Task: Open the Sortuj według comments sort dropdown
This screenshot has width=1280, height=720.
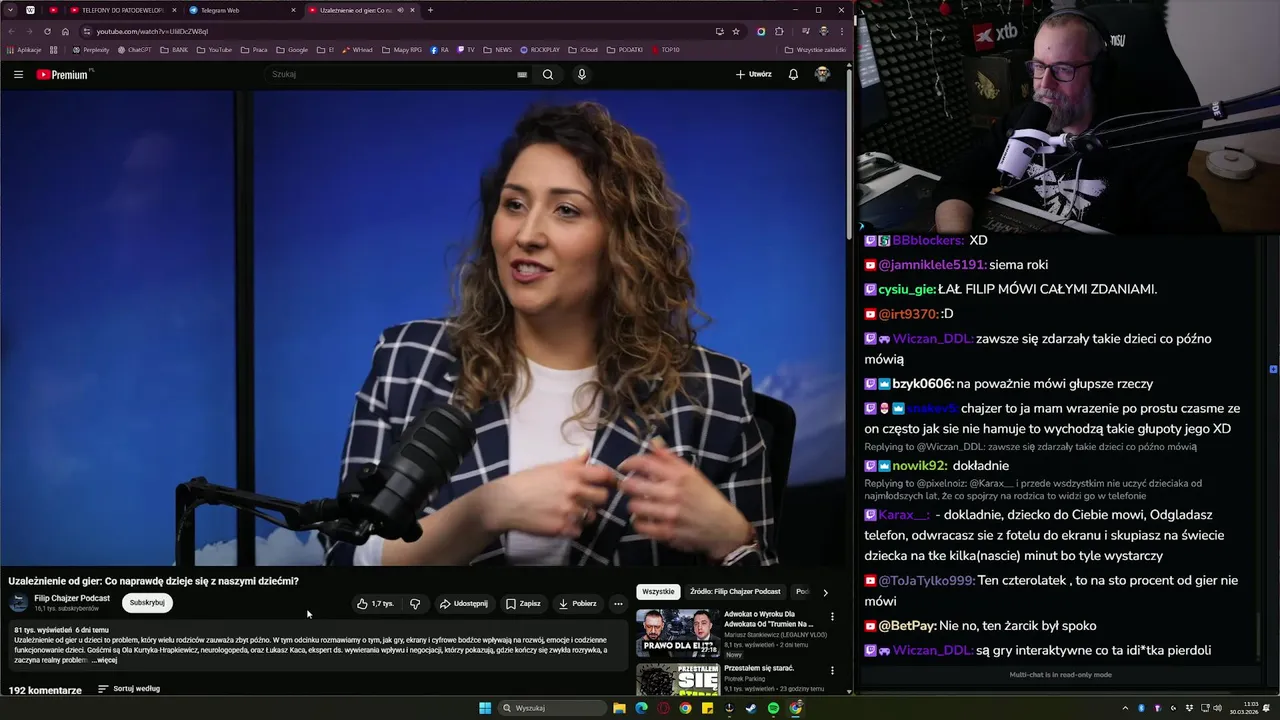Action: point(129,689)
